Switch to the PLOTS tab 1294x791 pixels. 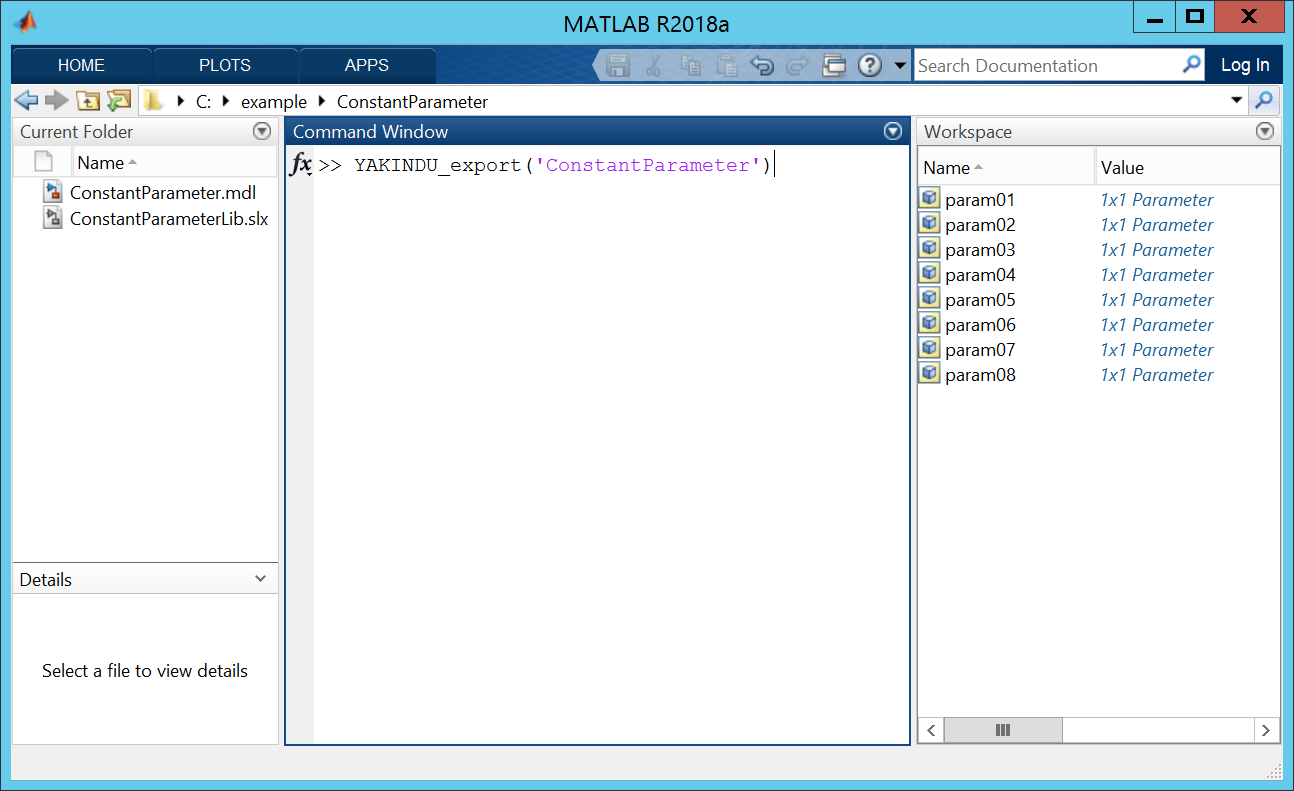coord(224,65)
